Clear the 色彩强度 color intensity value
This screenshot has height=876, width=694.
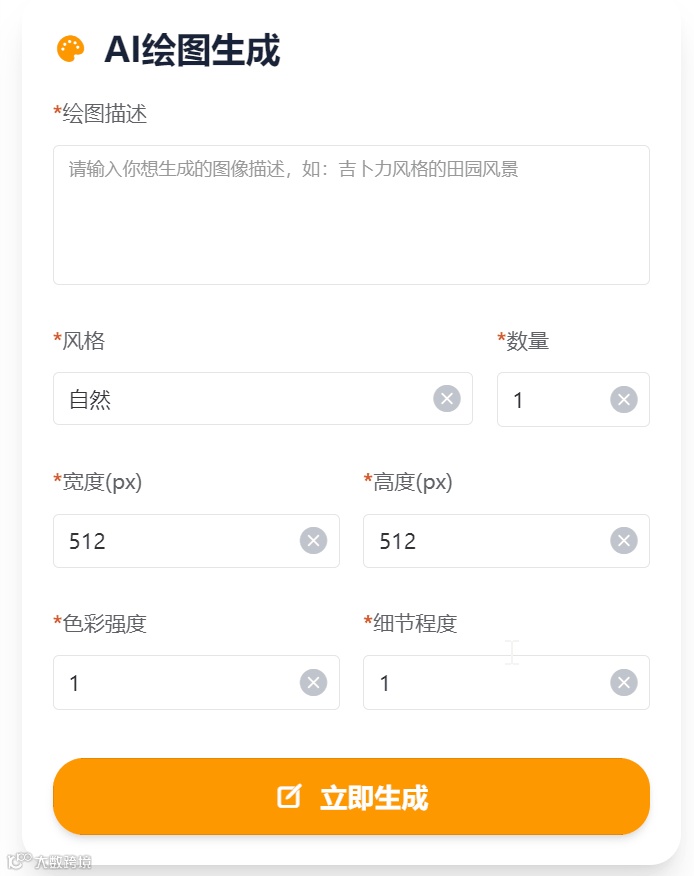click(x=312, y=682)
